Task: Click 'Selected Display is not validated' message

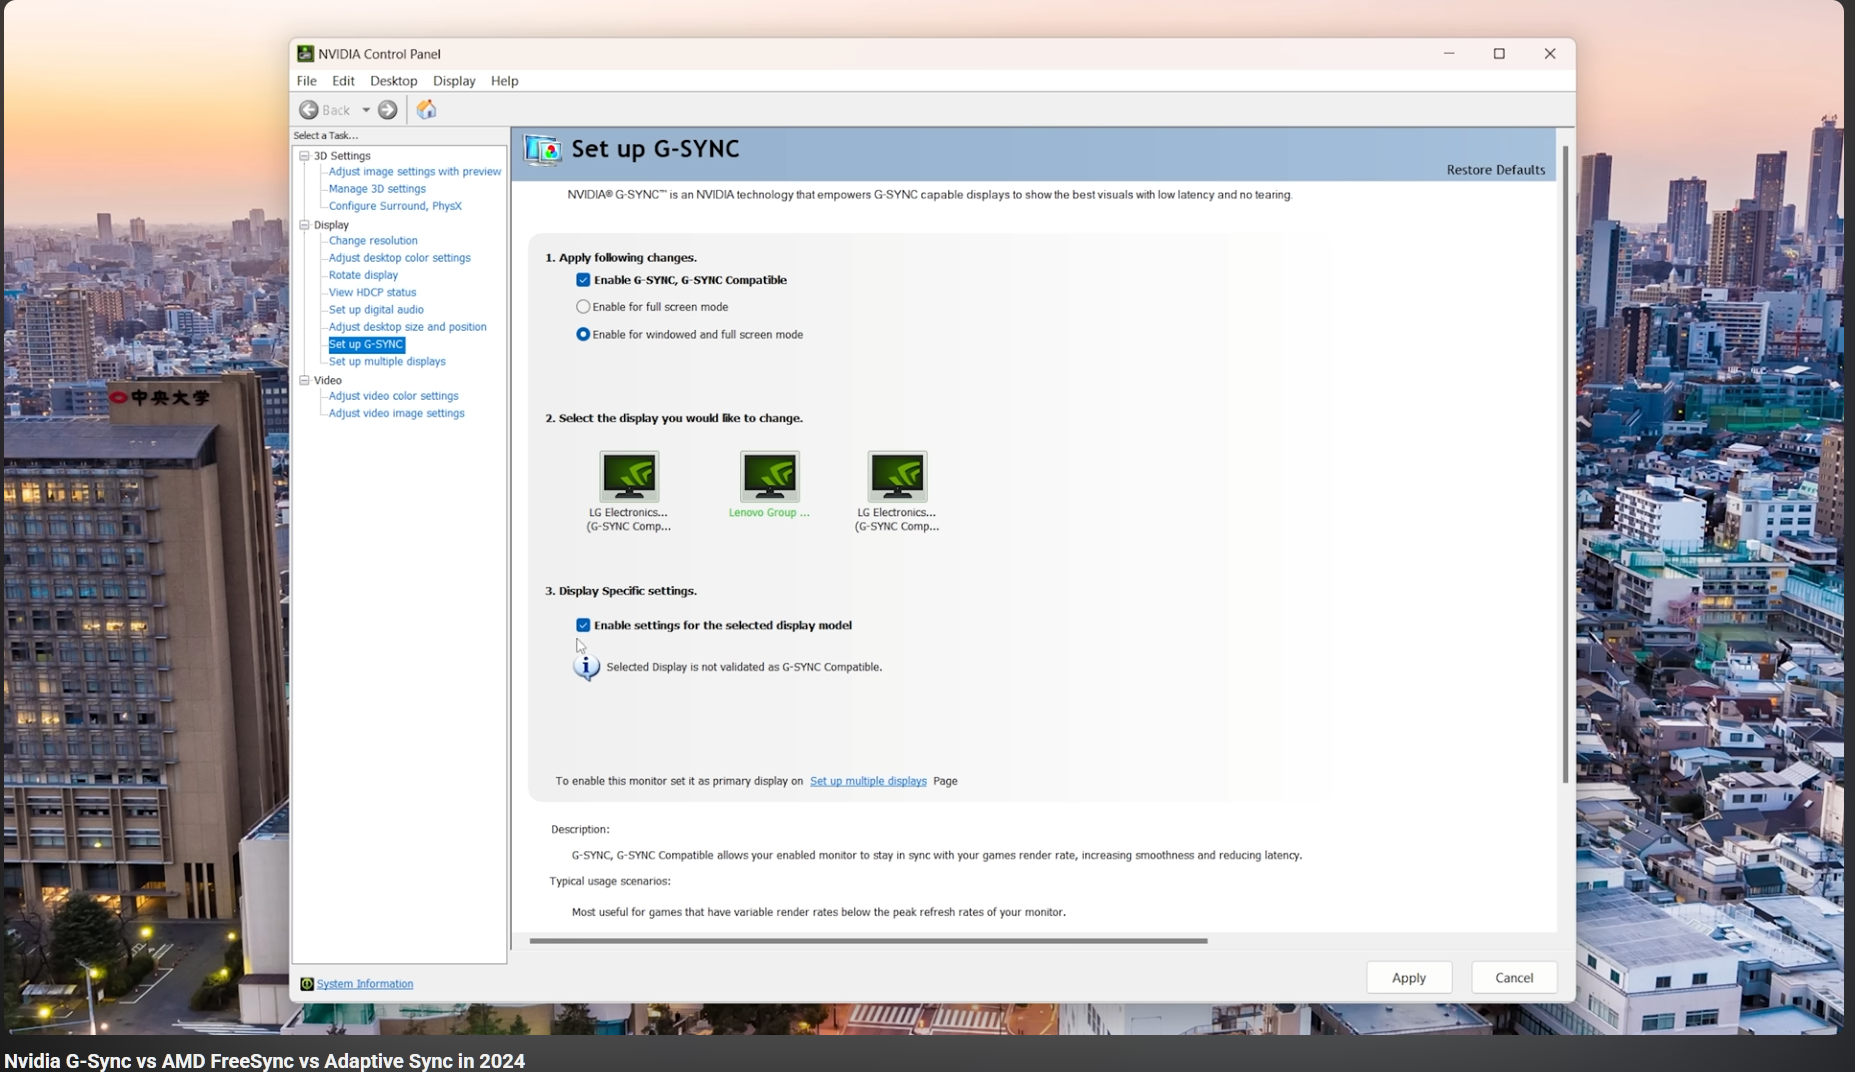Action: point(744,667)
